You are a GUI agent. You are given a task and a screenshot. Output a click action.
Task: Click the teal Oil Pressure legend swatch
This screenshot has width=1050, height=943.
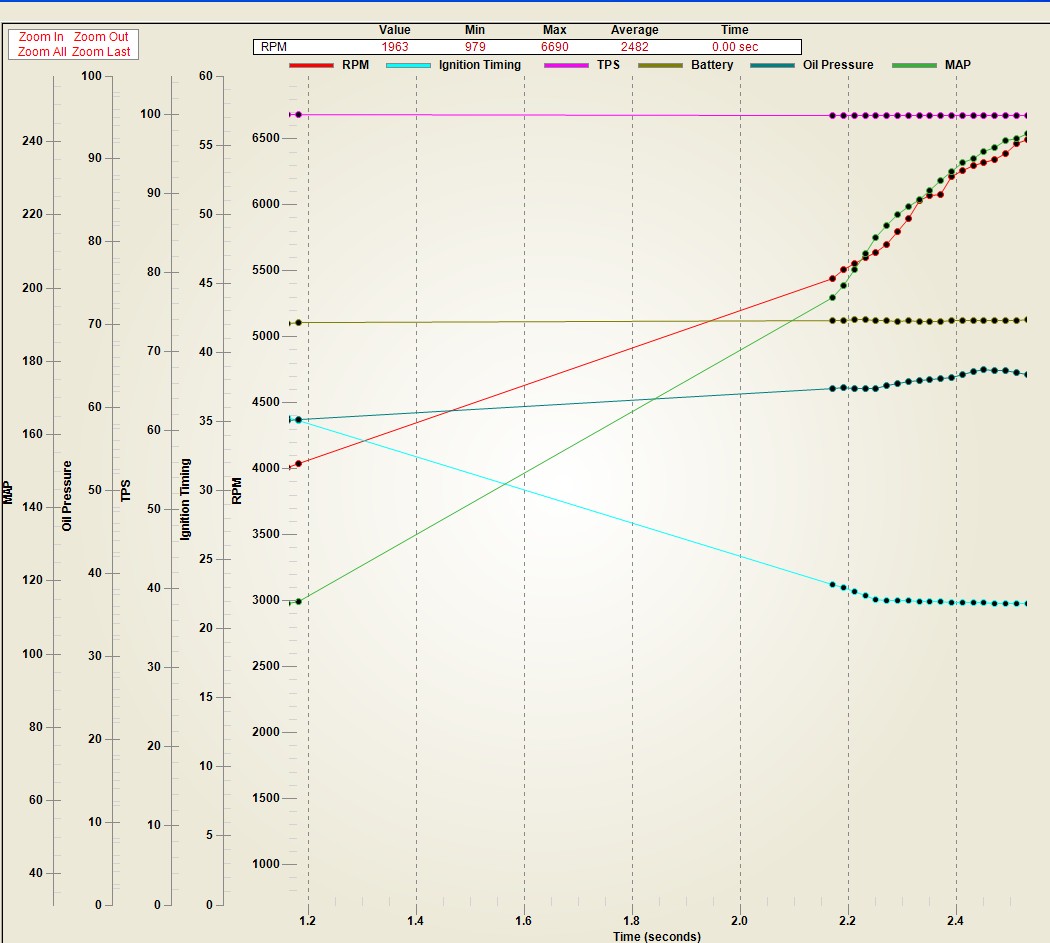click(x=773, y=65)
